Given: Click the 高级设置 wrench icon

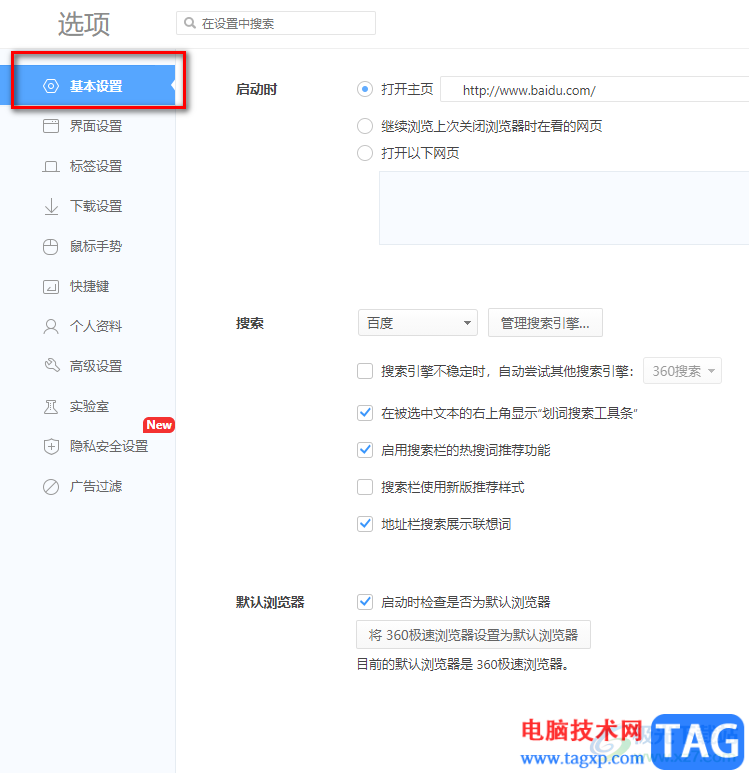Looking at the screenshot, I should 51,366.
